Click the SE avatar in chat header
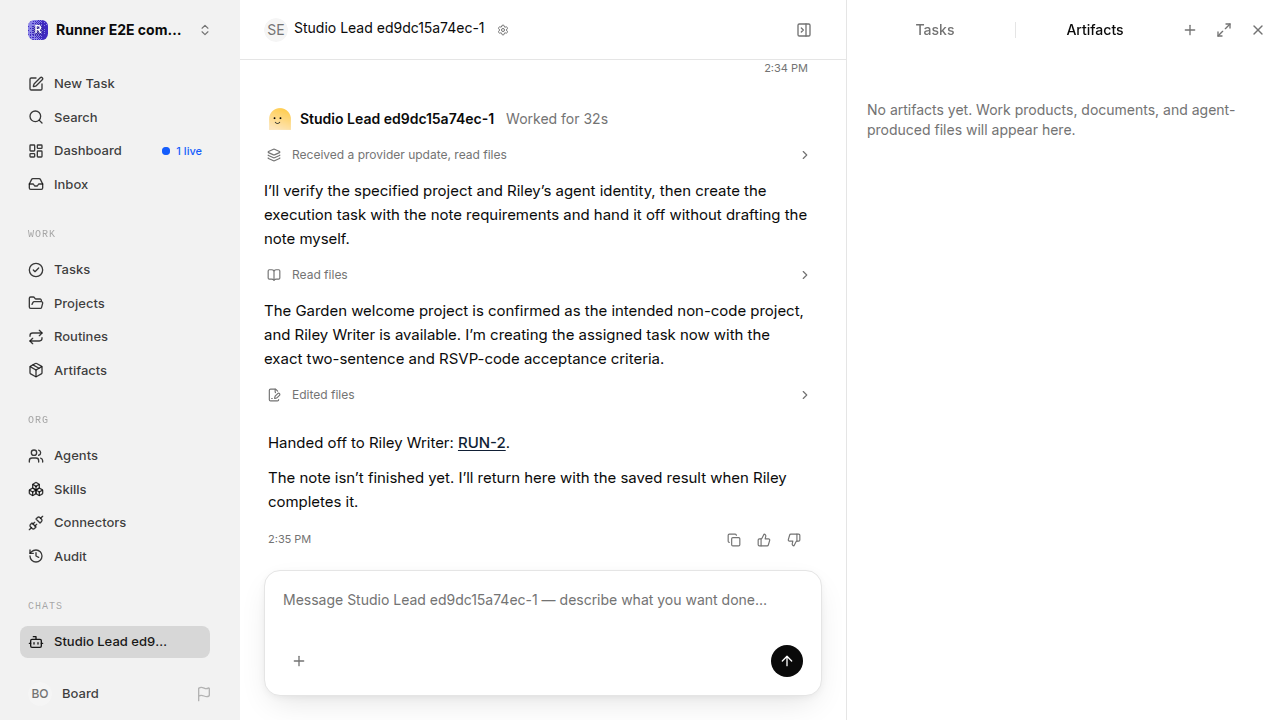Image resolution: width=1280 pixels, height=720 pixels. [276, 30]
